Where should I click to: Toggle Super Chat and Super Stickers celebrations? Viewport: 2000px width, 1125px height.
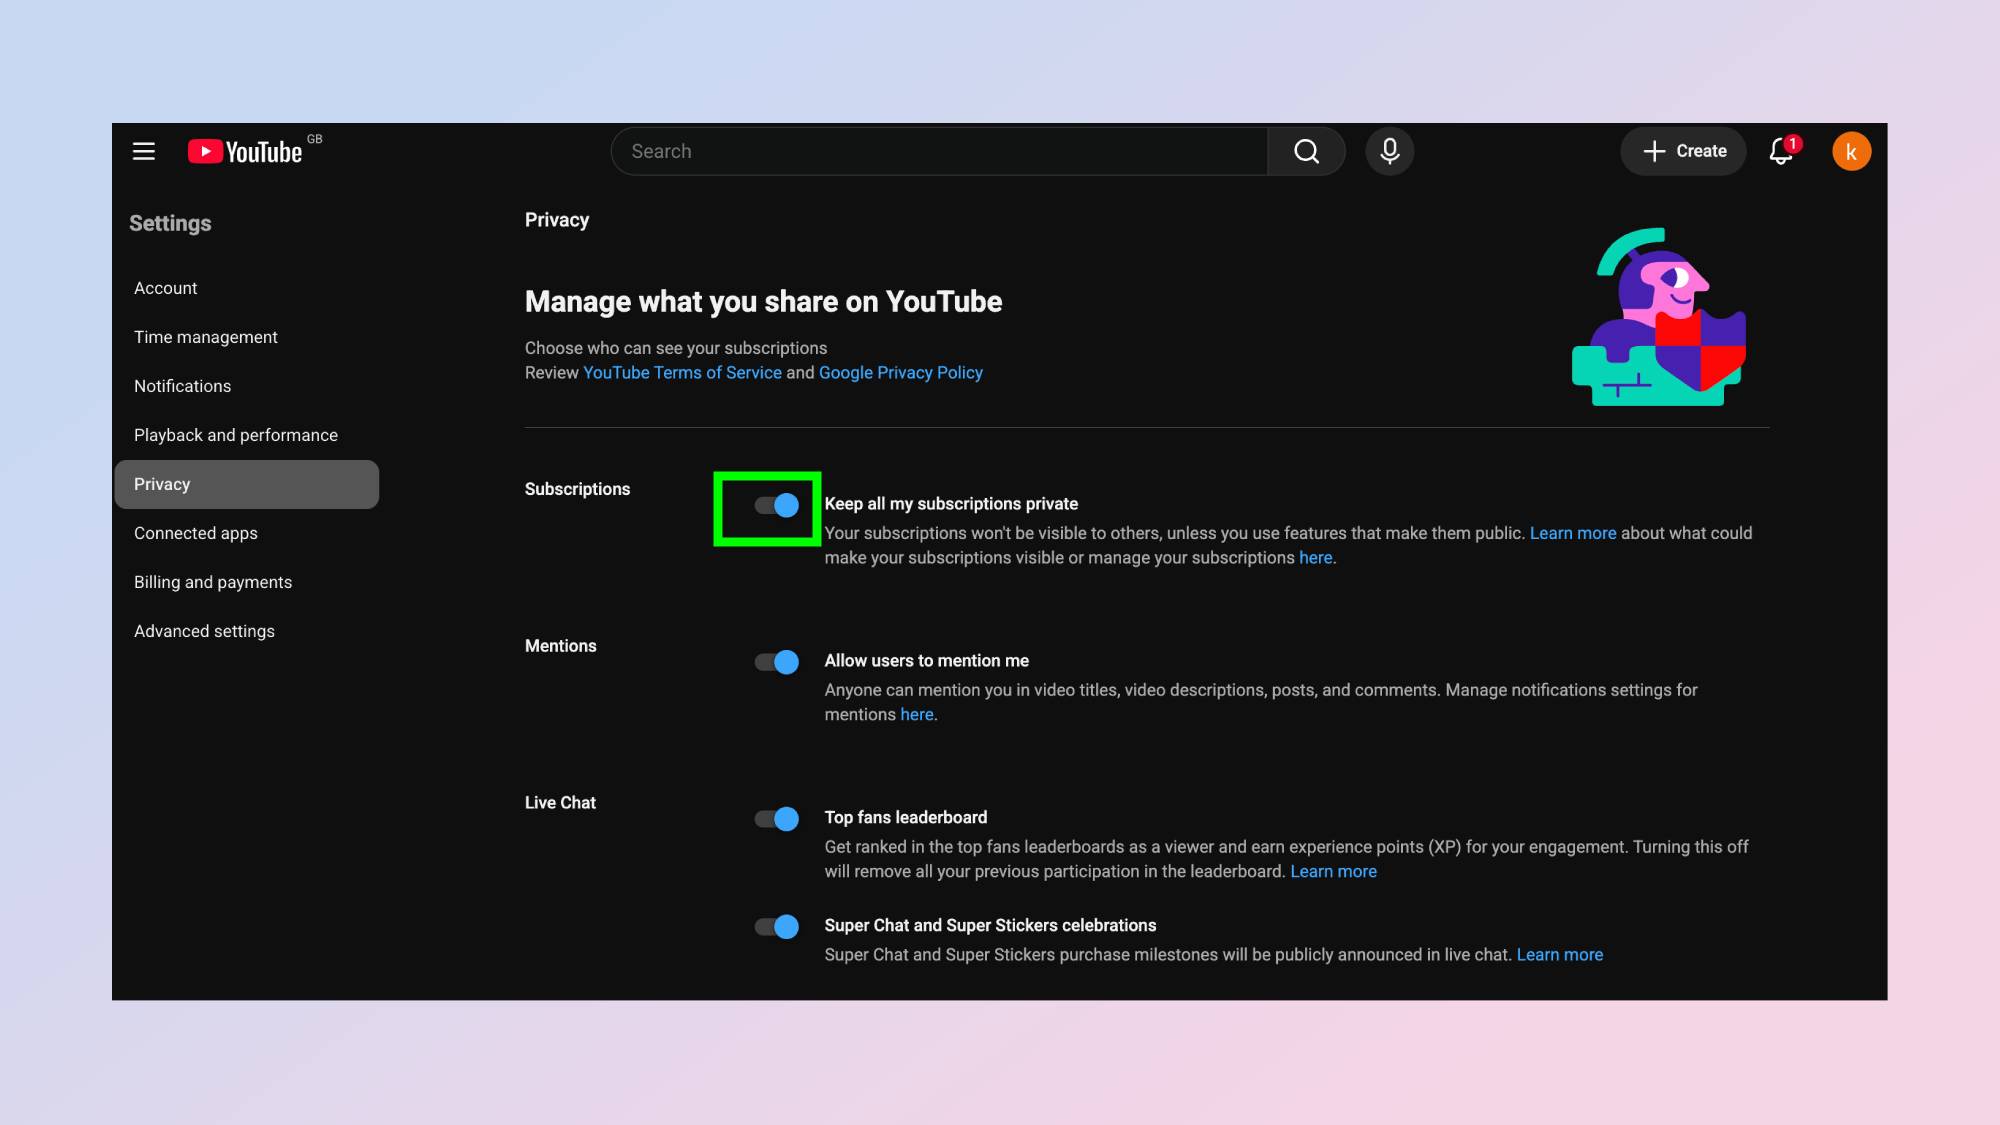777,927
